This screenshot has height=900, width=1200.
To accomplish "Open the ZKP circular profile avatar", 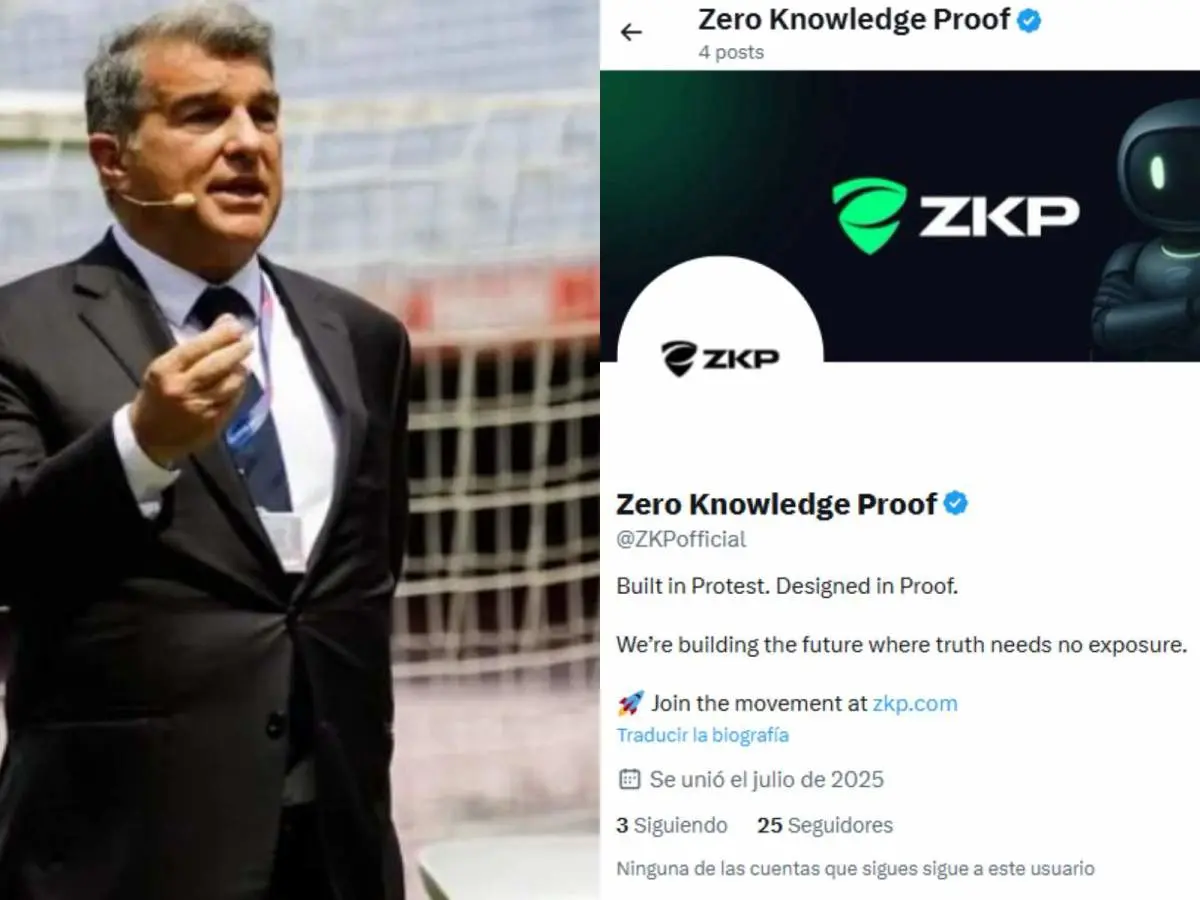I will (x=720, y=358).
